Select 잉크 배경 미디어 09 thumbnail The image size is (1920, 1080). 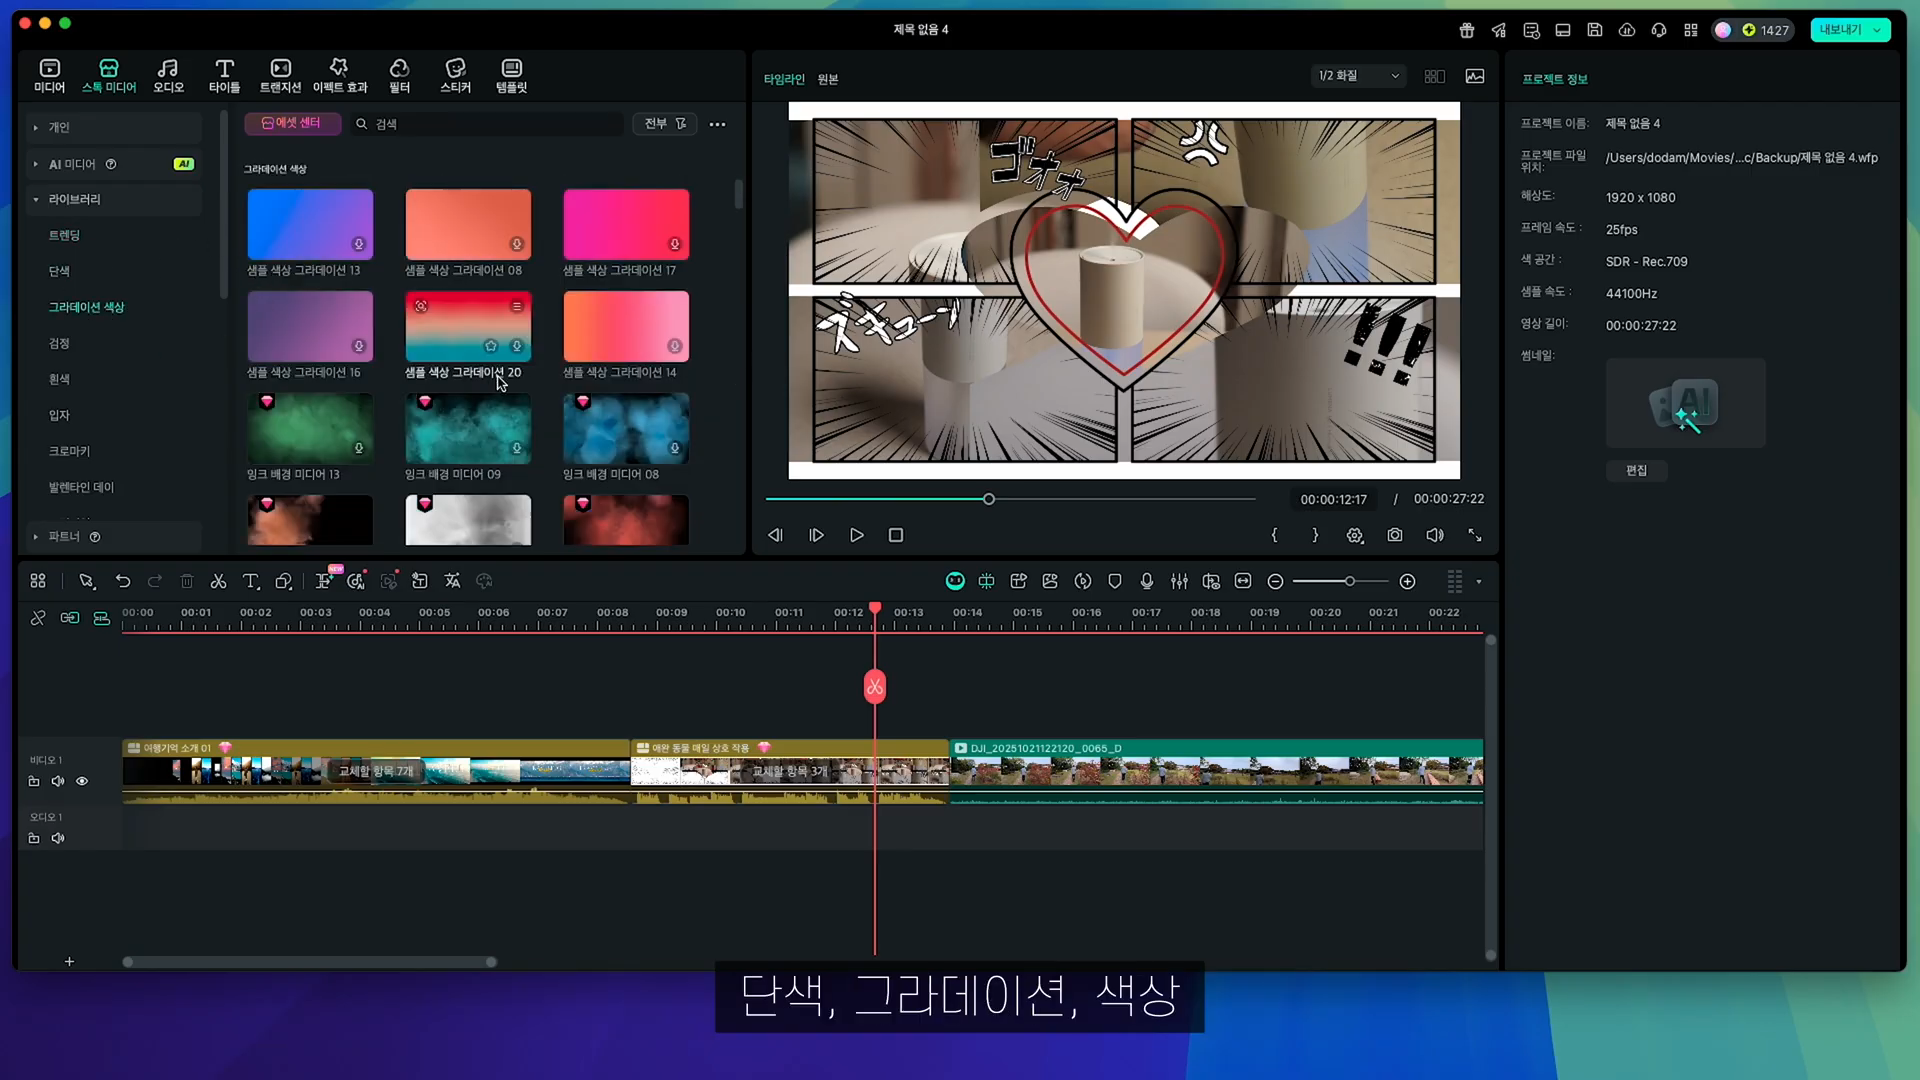(x=468, y=428)
